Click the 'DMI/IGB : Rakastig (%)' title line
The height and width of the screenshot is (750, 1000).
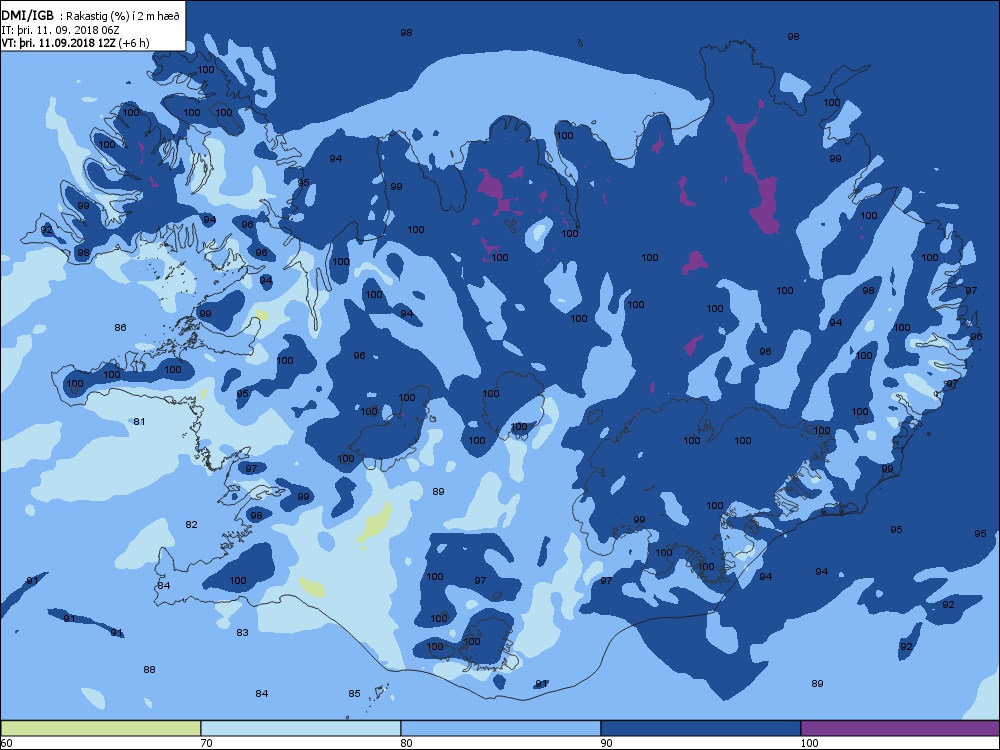click(90, 16)
